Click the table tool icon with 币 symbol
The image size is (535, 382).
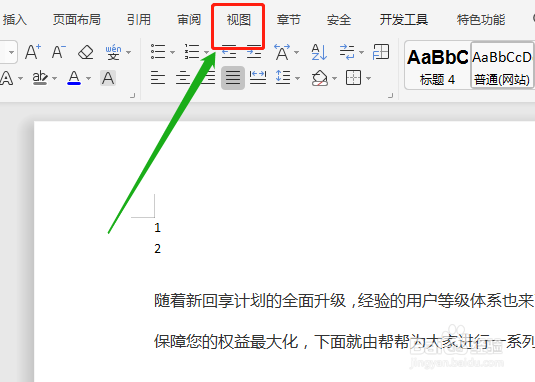[x=381, y=52]
